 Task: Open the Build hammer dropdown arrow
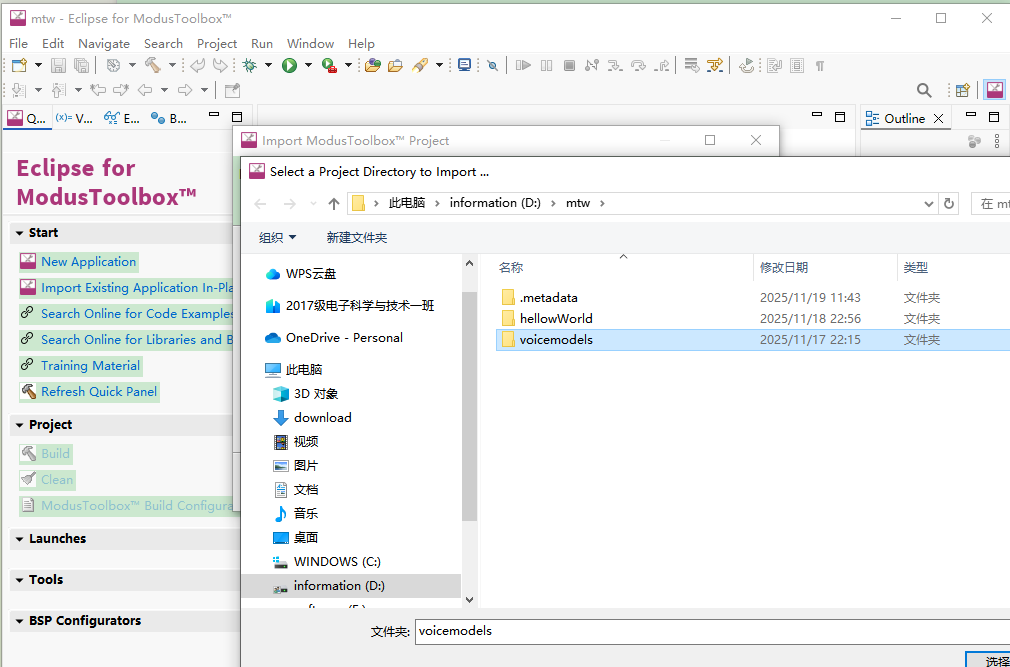[172, 65]
